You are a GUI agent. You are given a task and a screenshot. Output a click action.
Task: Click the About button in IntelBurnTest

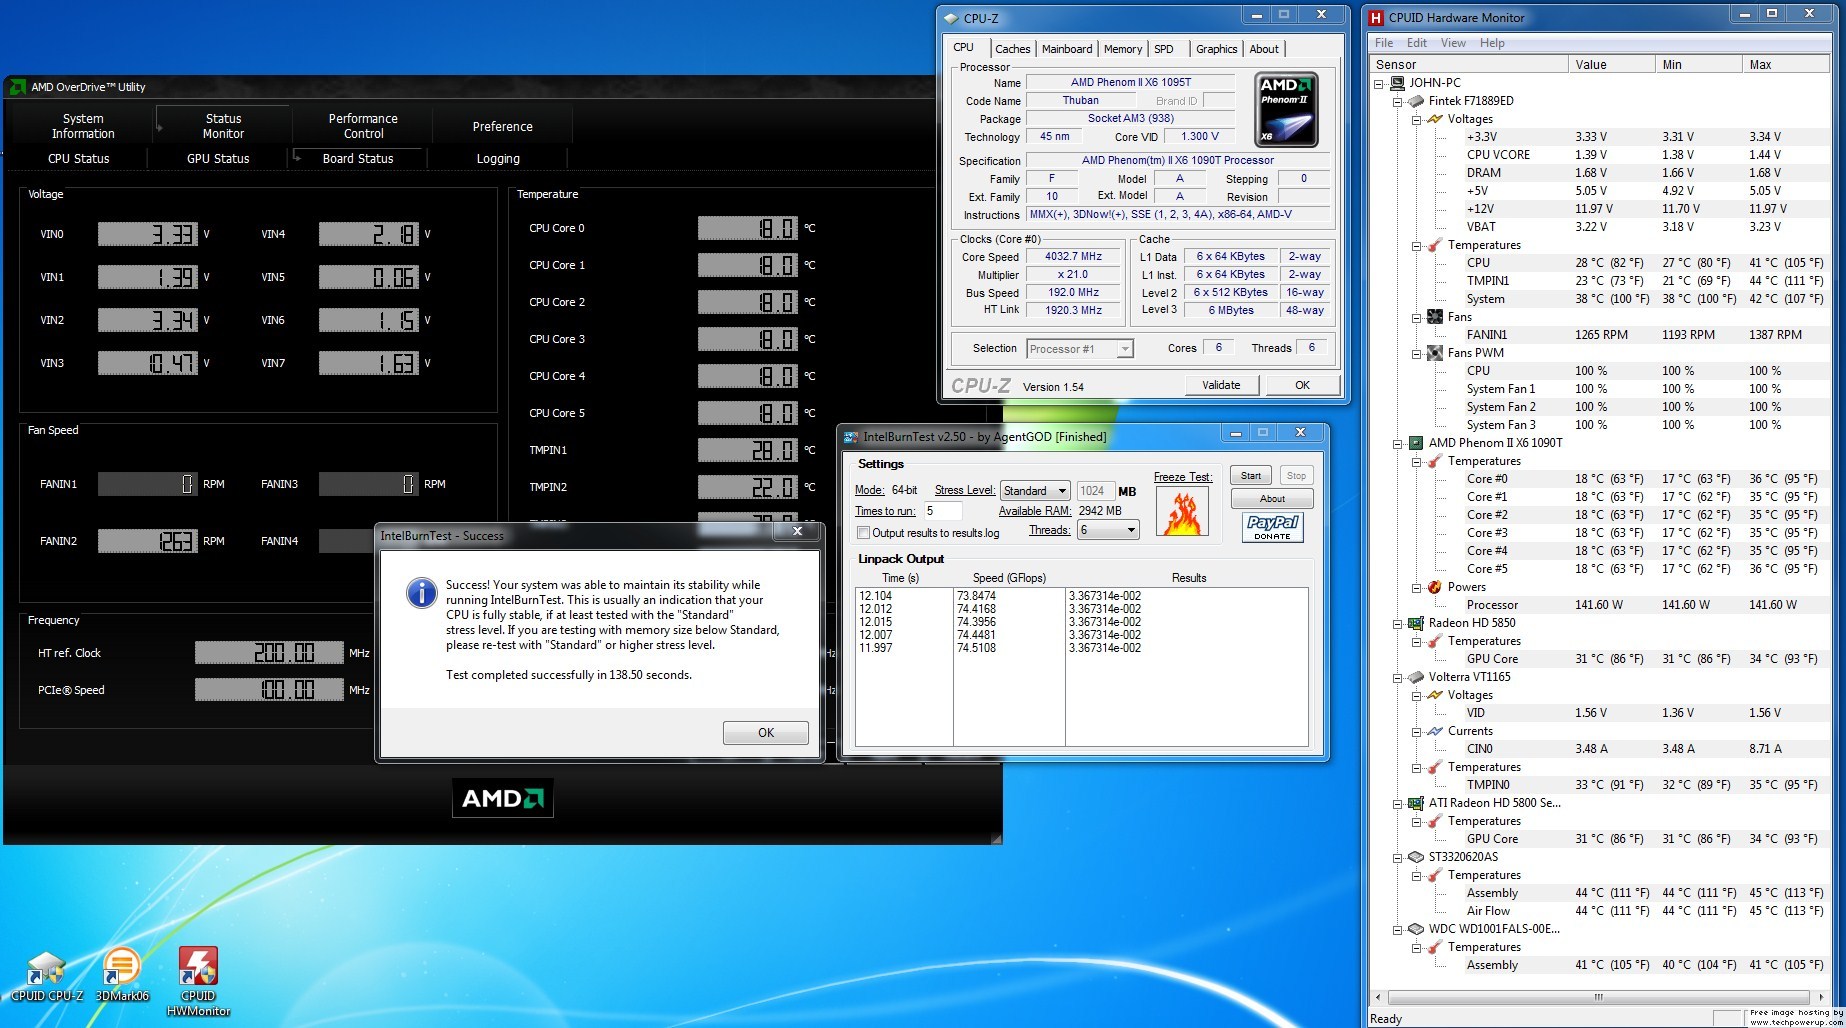tap(1272, 499)
